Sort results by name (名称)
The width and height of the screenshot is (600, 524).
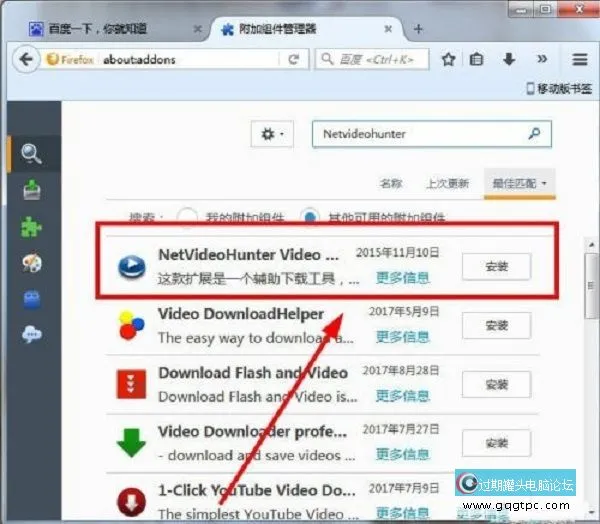click(x=391, y=184)
